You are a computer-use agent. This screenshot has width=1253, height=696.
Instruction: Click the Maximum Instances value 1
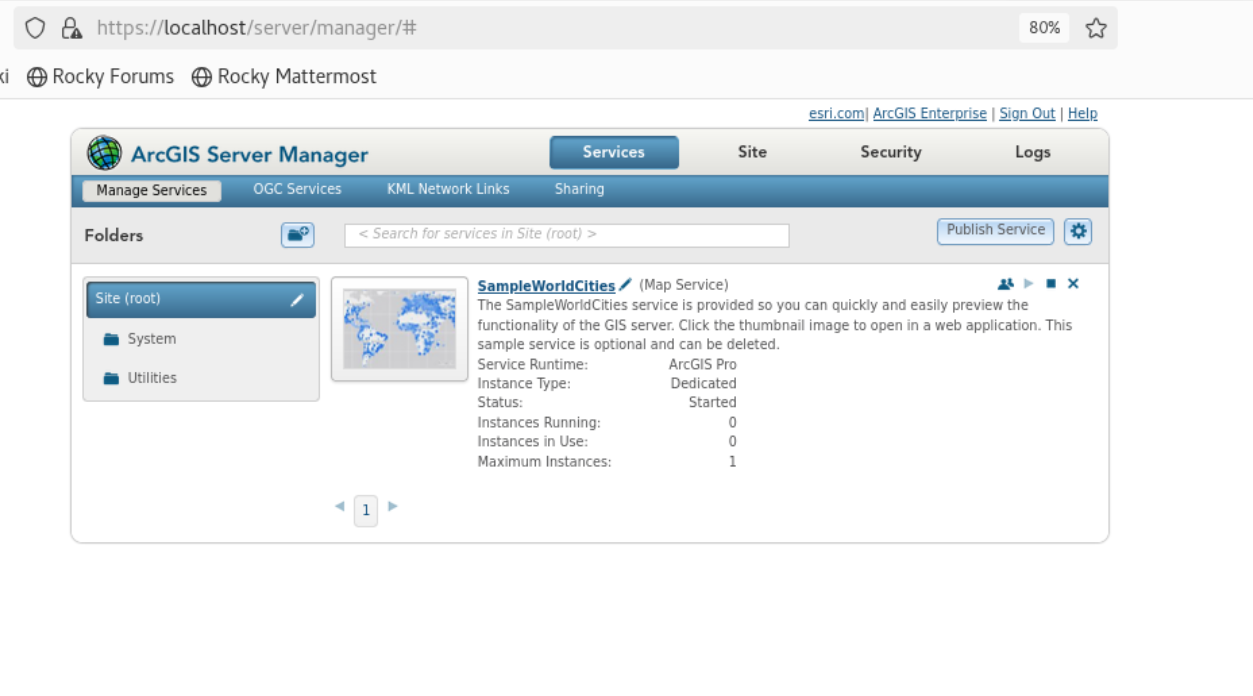point(733,461)
